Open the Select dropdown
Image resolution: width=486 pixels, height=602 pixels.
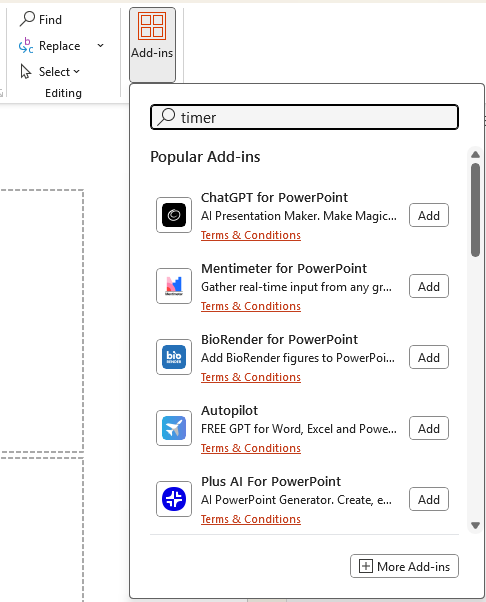tap(59, 72)
